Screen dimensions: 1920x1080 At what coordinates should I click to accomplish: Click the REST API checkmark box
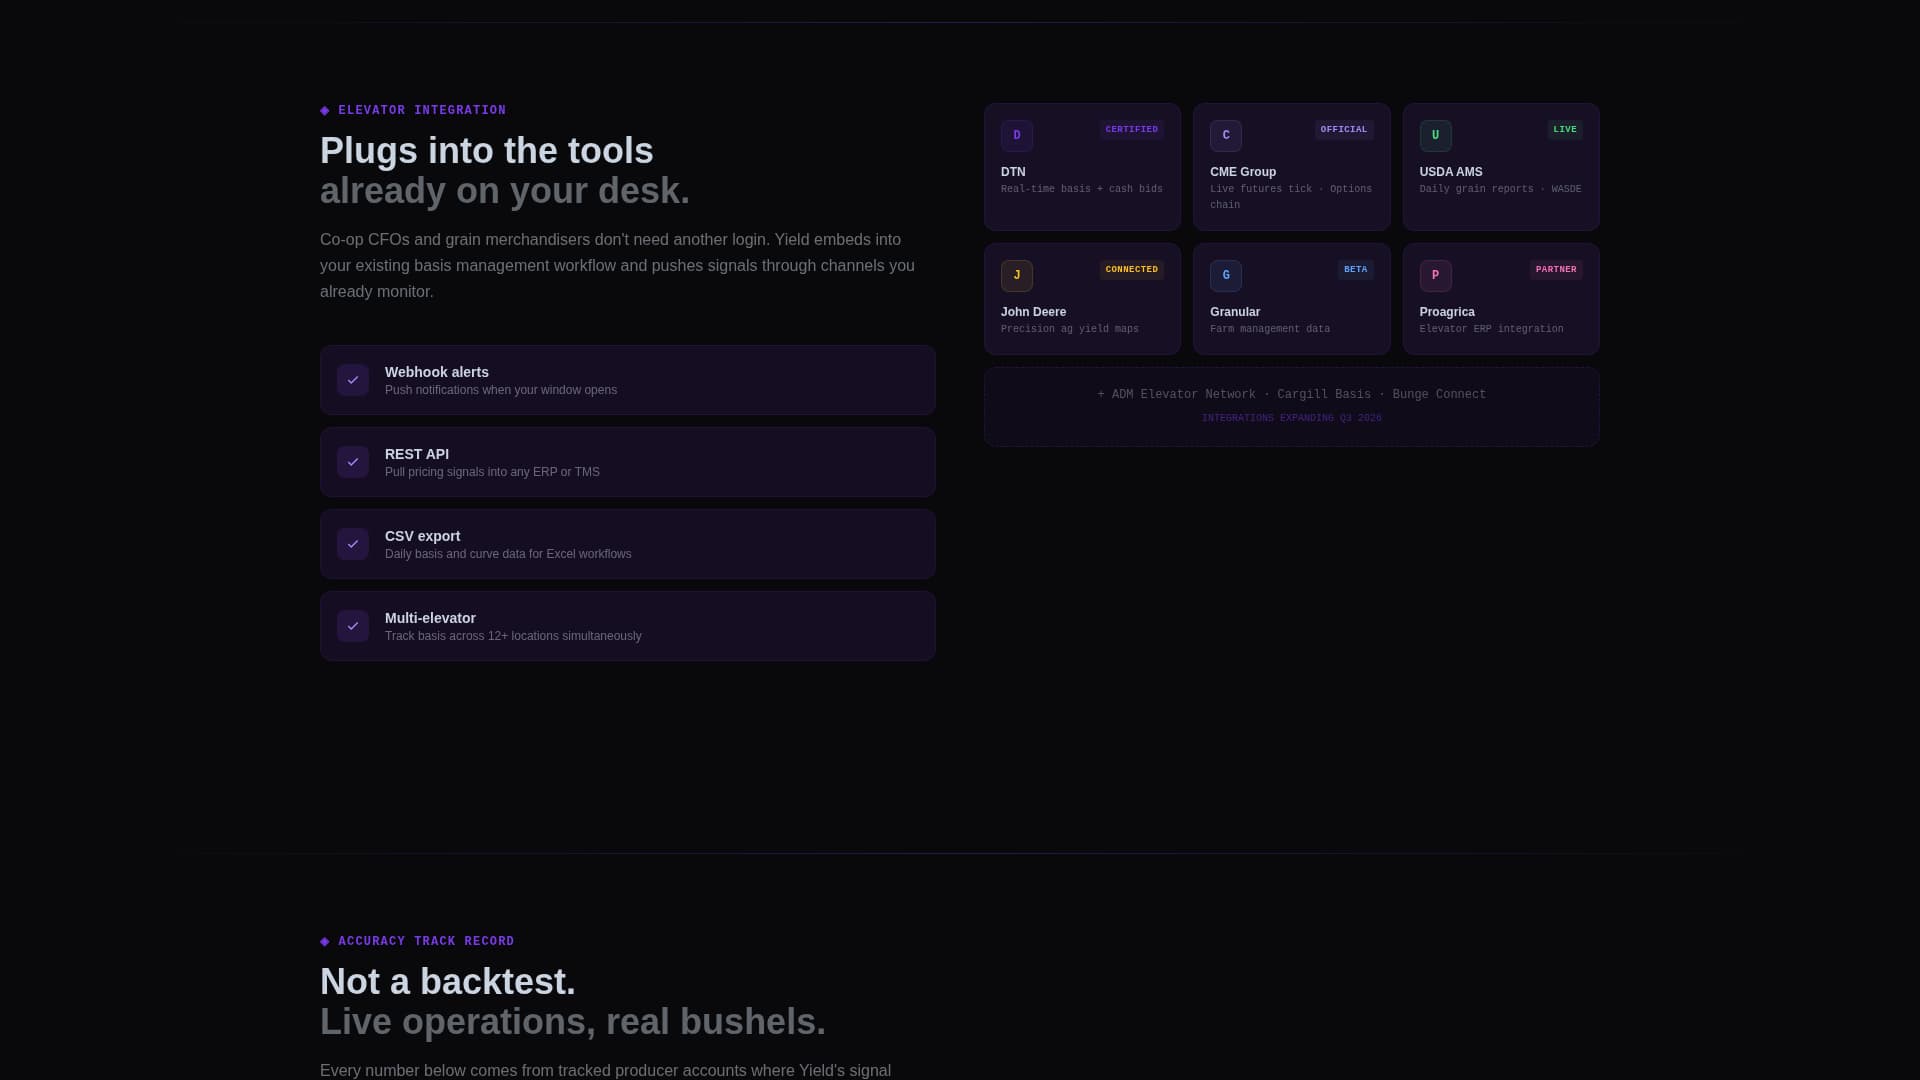(353, 462)
